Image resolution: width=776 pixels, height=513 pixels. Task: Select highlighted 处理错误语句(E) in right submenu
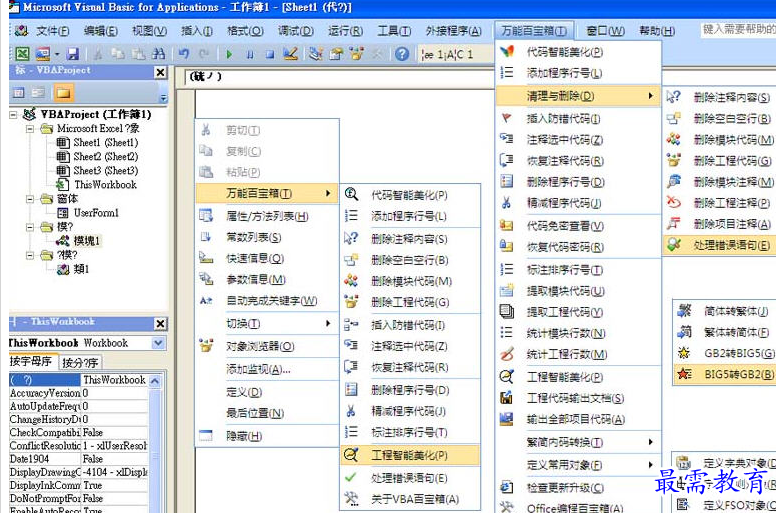point(720,245)
